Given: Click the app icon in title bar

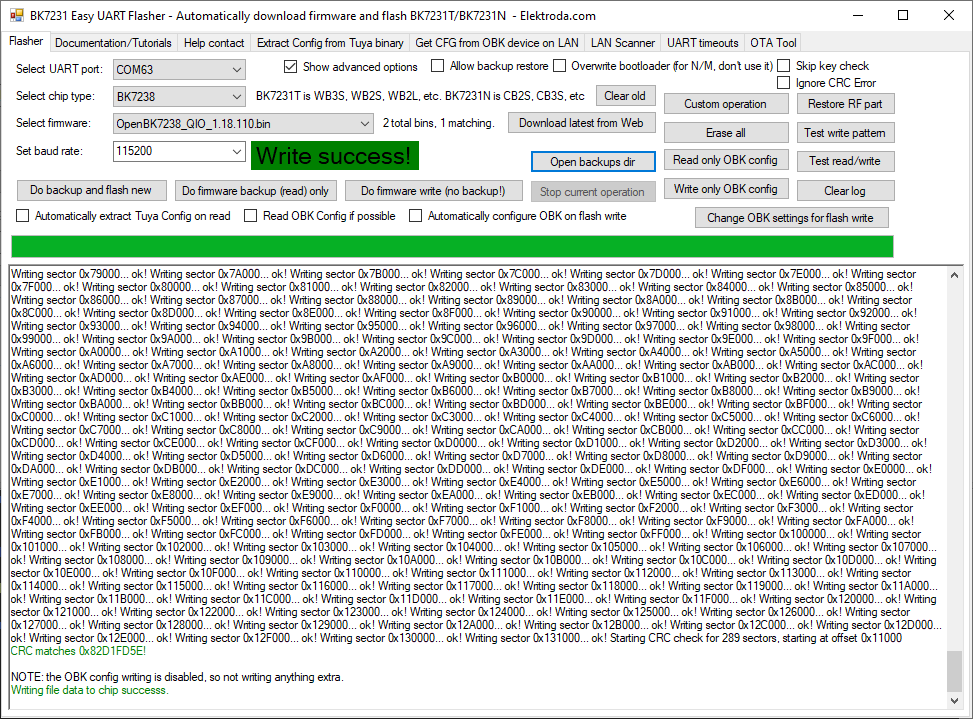Looking at the screenshot, I should 17,16.
